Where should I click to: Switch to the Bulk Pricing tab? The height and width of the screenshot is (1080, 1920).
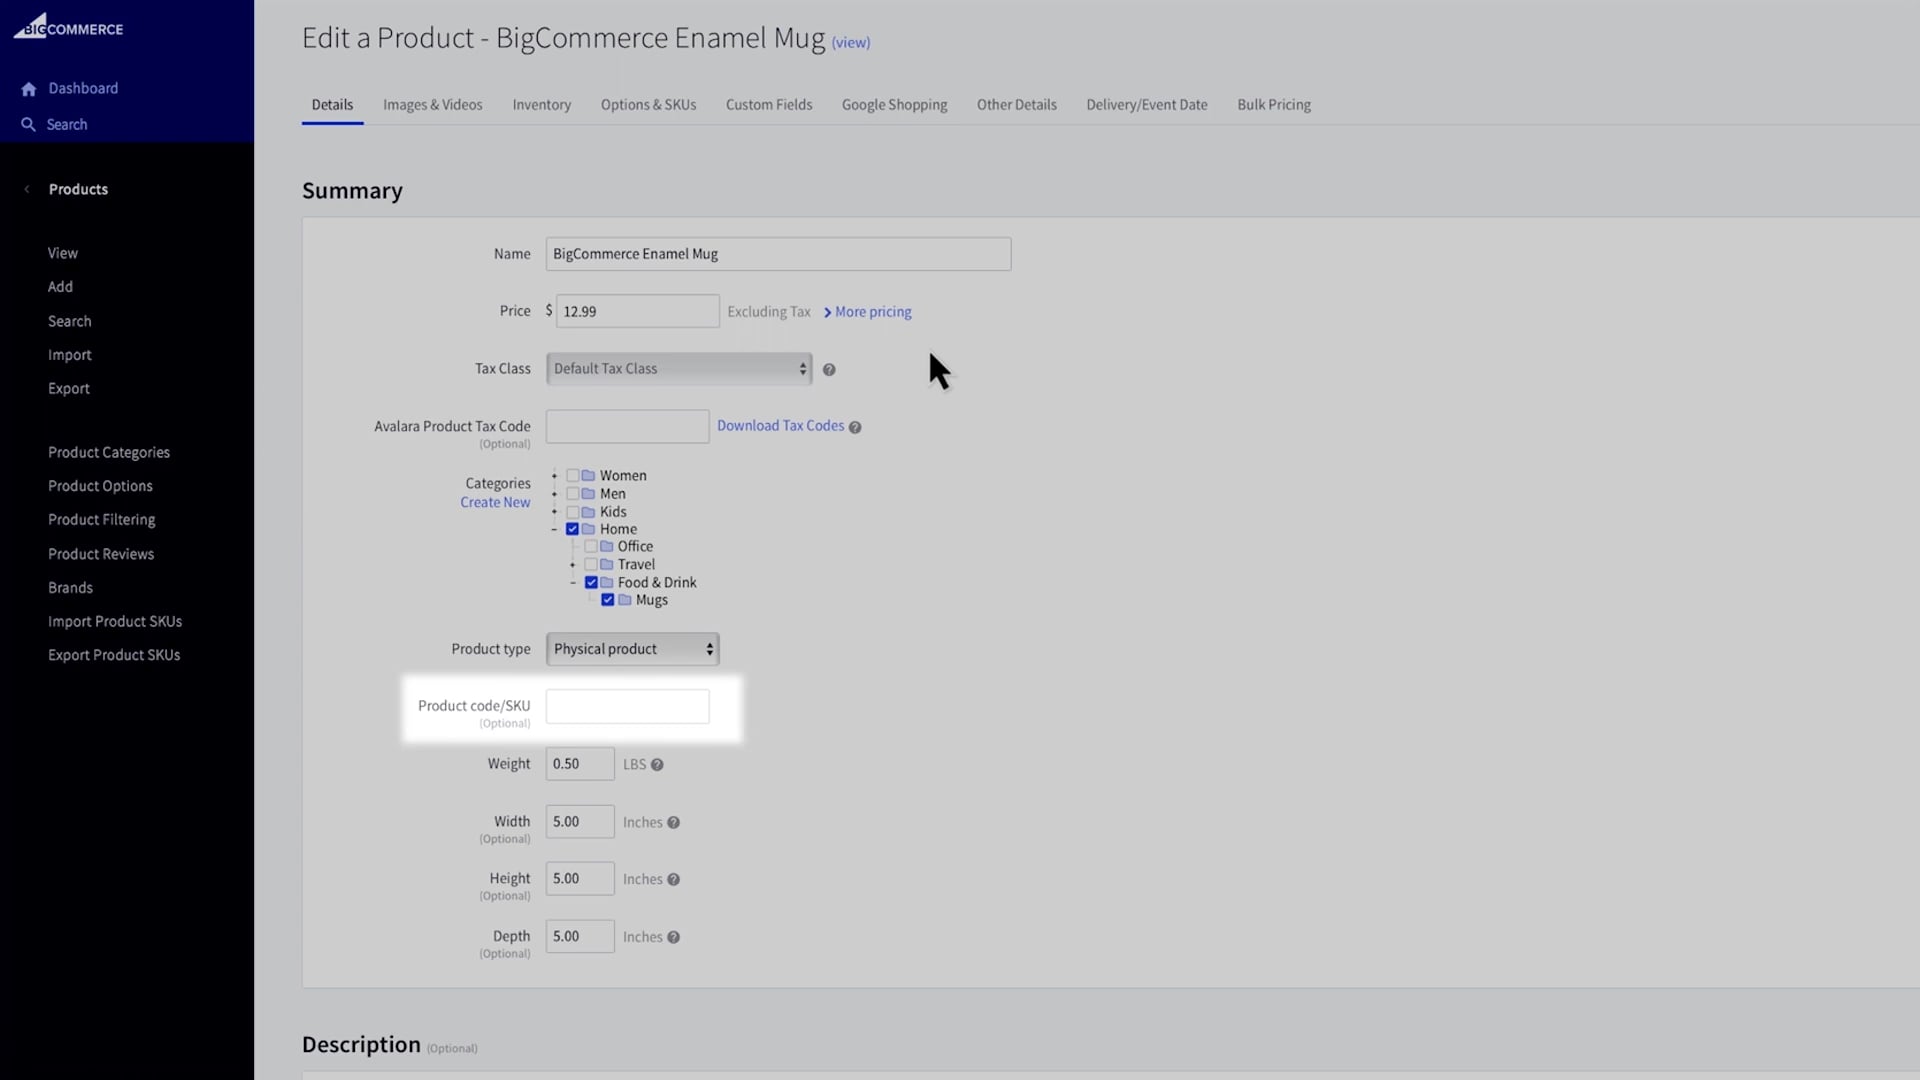point(1274,105)
